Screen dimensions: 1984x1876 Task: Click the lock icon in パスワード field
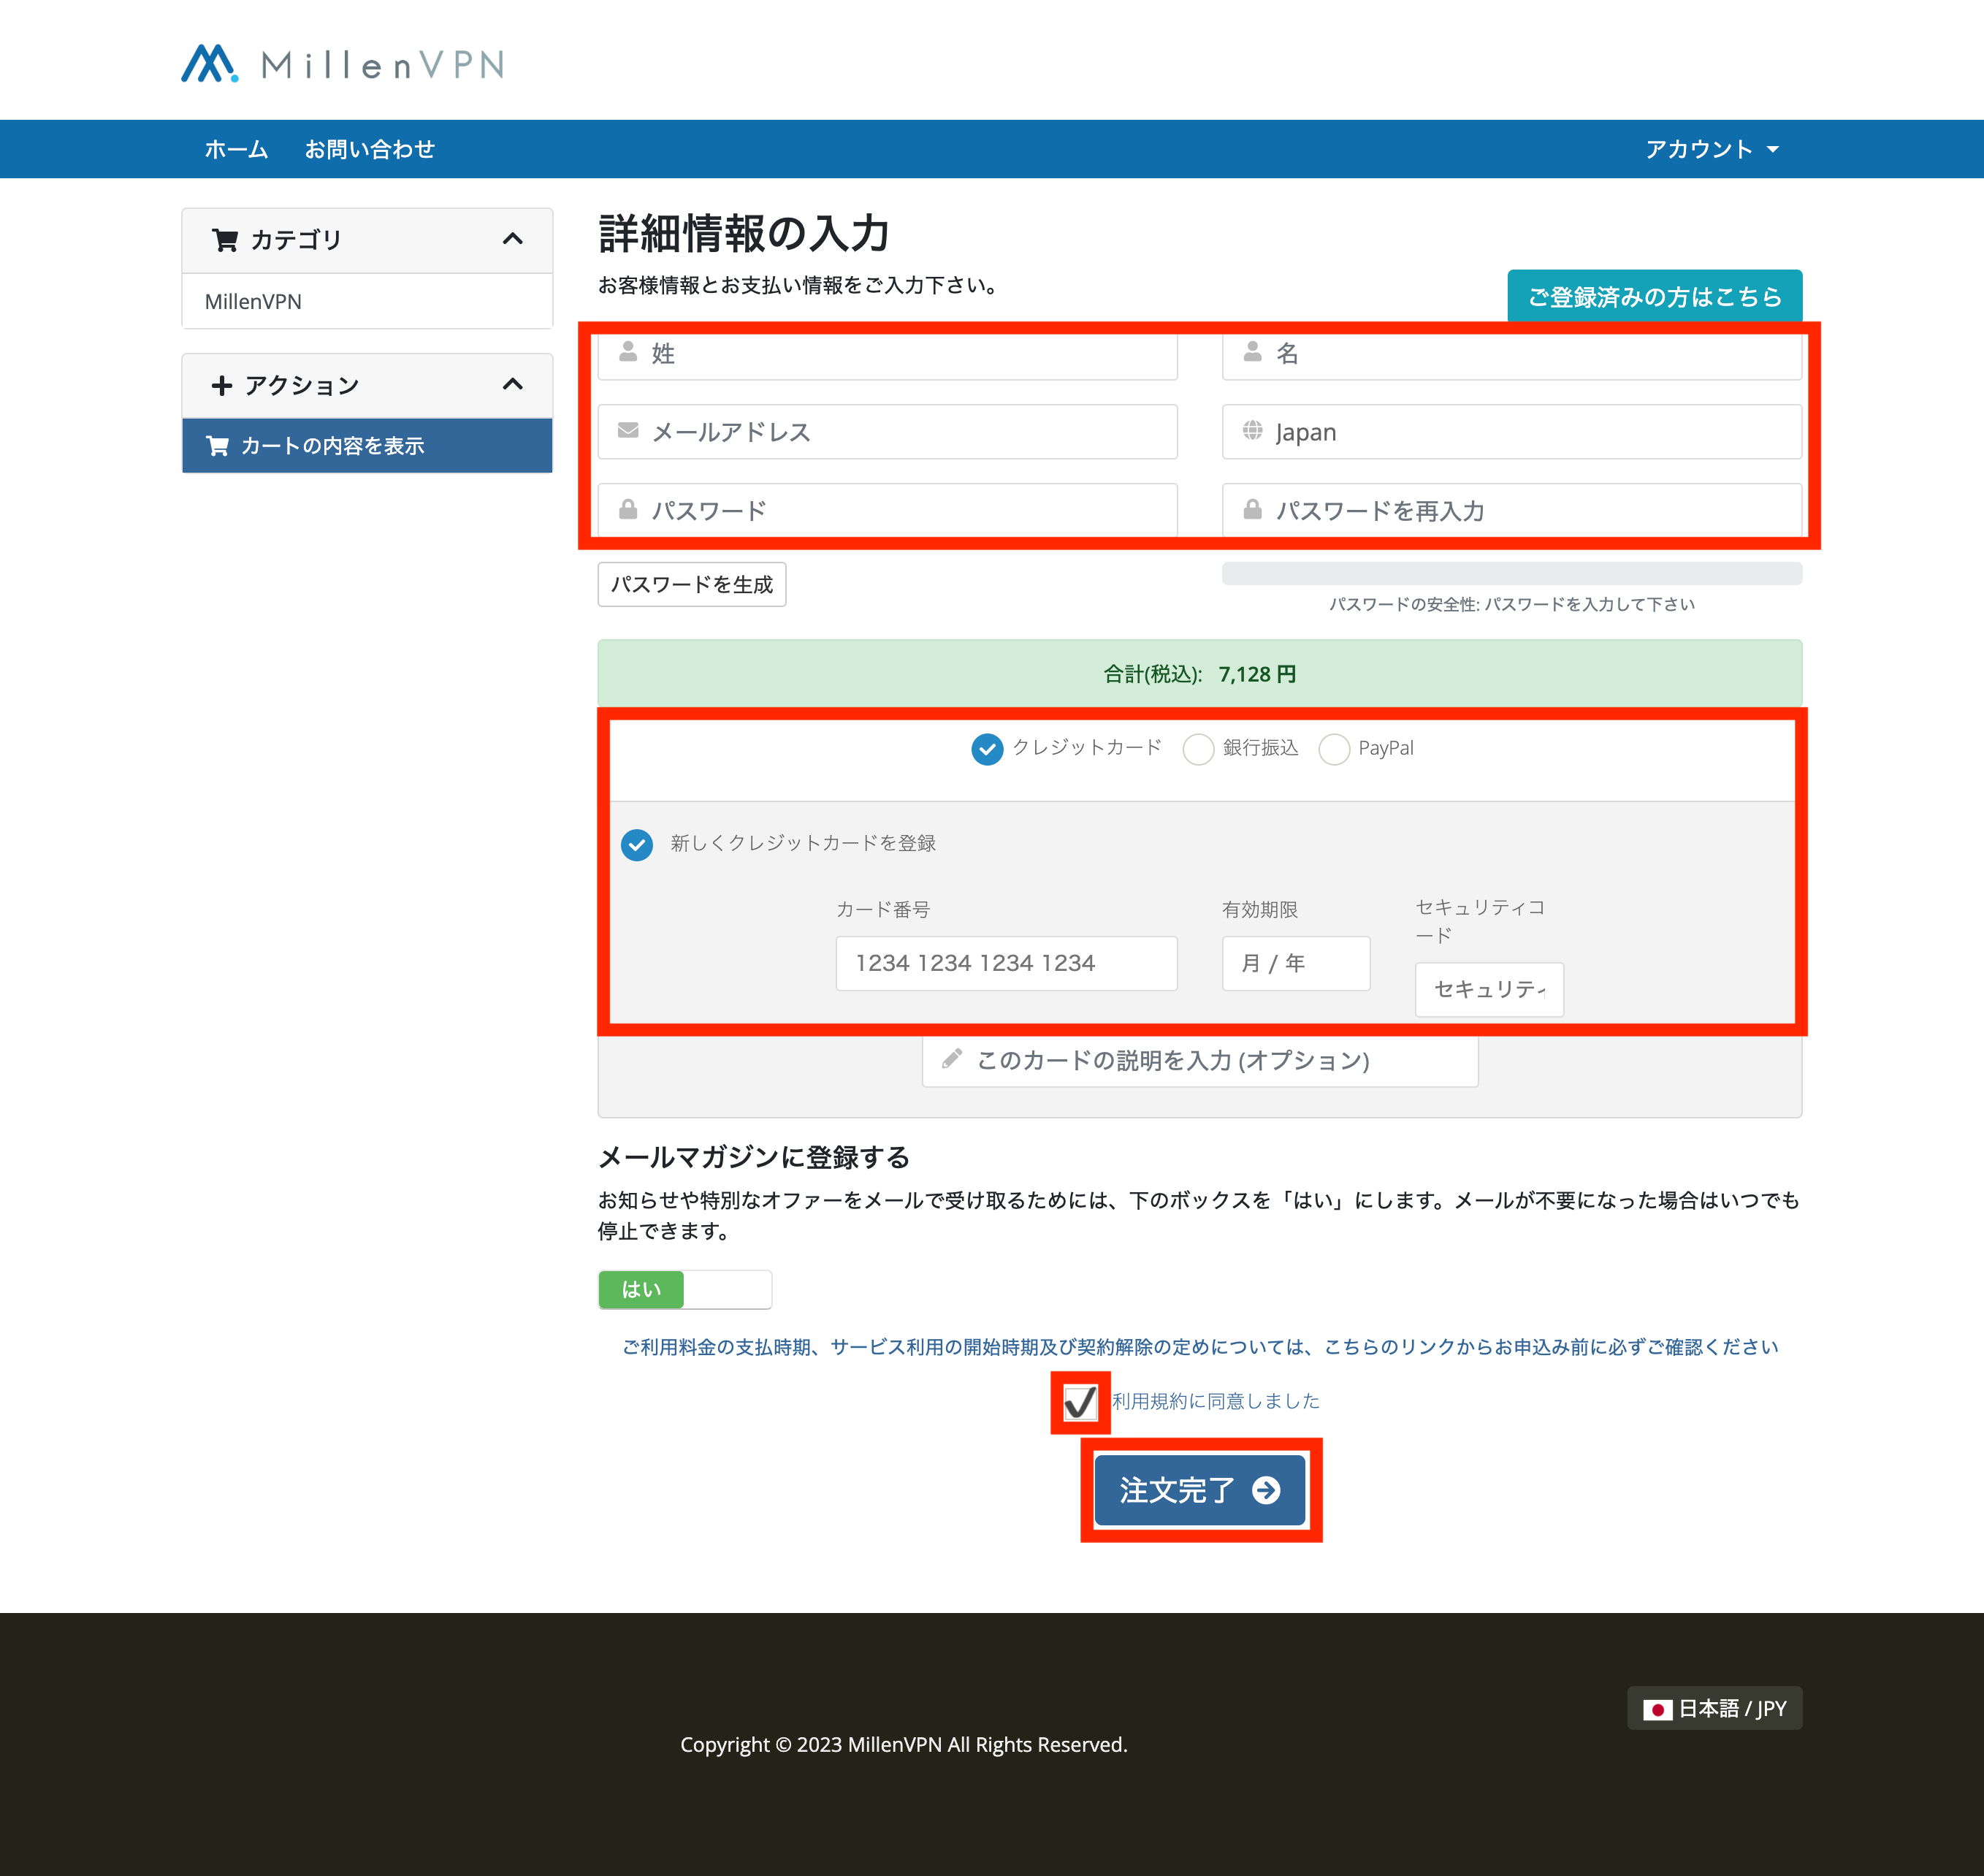click(628, 509)
